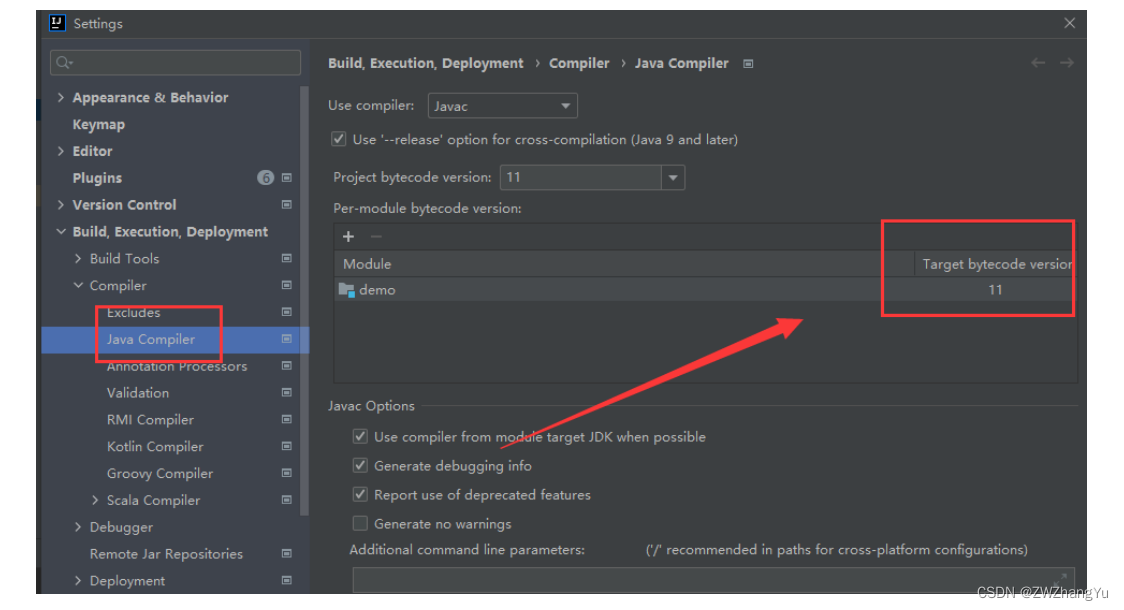1124x610 pixels.
Task: Select Excludes under Compiler
Action: pyautogui.click(x=133, y=313)
